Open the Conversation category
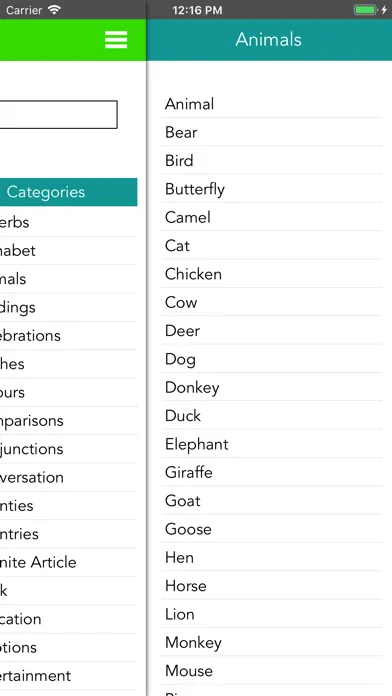Image resolution: width=392 pixels, height=696 pixels. [x=68, y=477]
